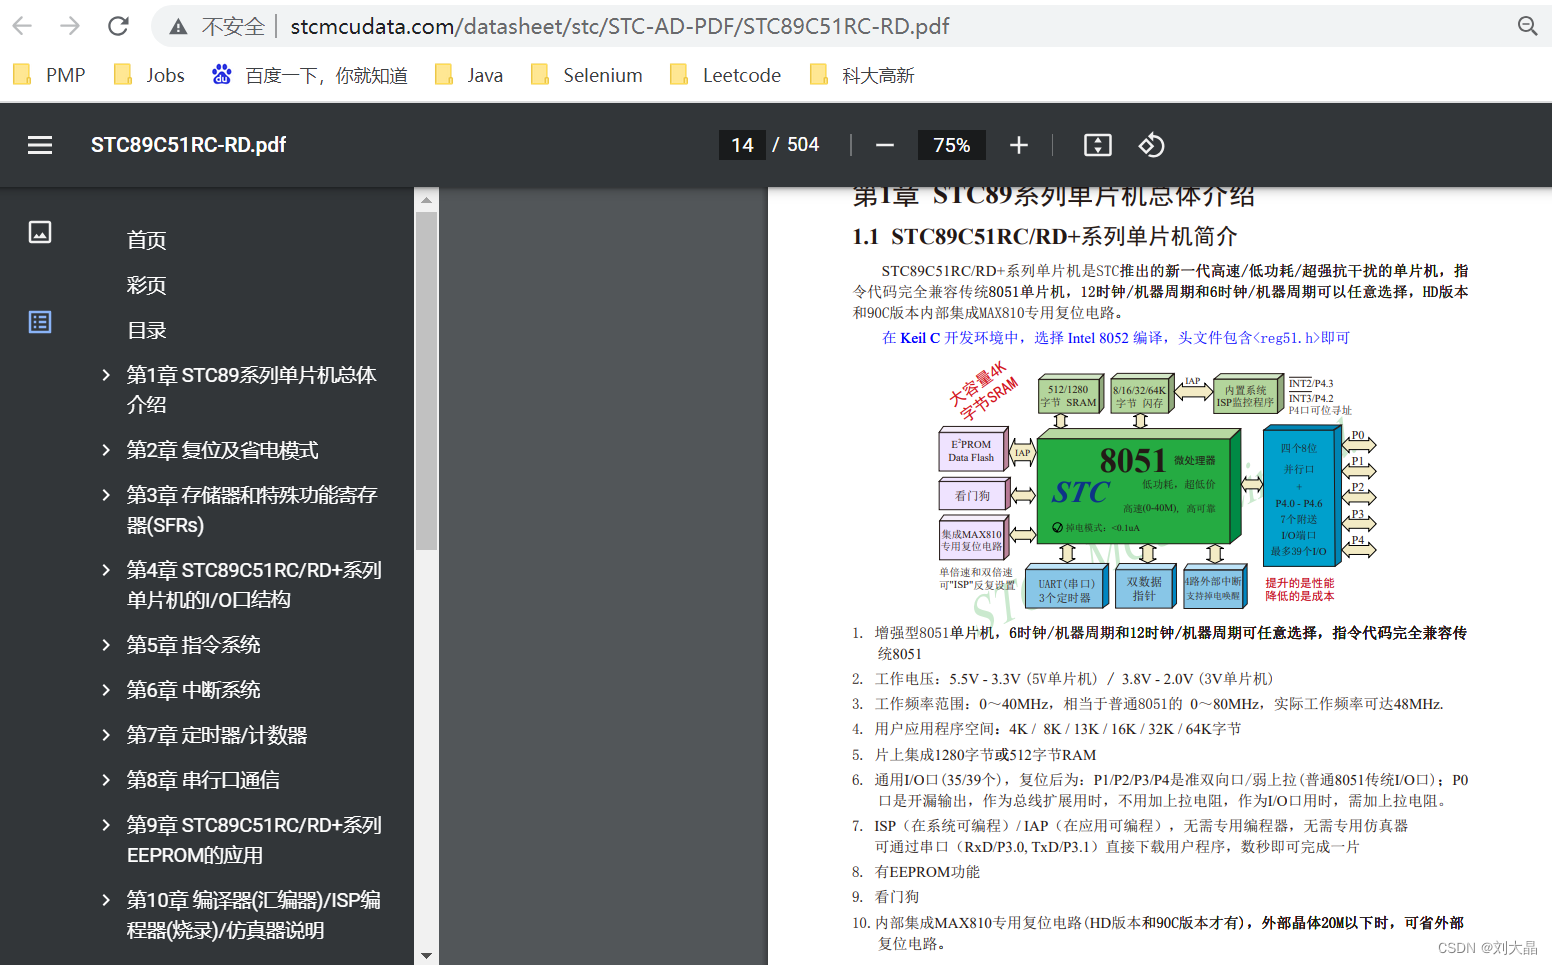Click list item 2 工作电压 line
The width and height of the screenshot is (1552, 965).
click(x=1062, y=679)
